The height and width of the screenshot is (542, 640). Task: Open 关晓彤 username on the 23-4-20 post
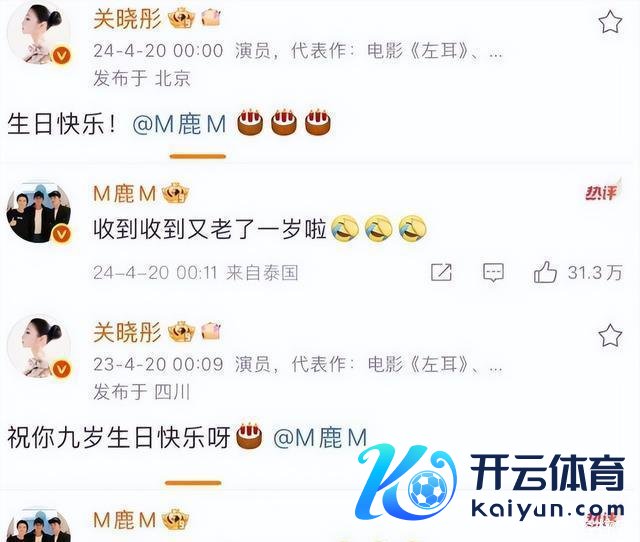tap(127, 332)
